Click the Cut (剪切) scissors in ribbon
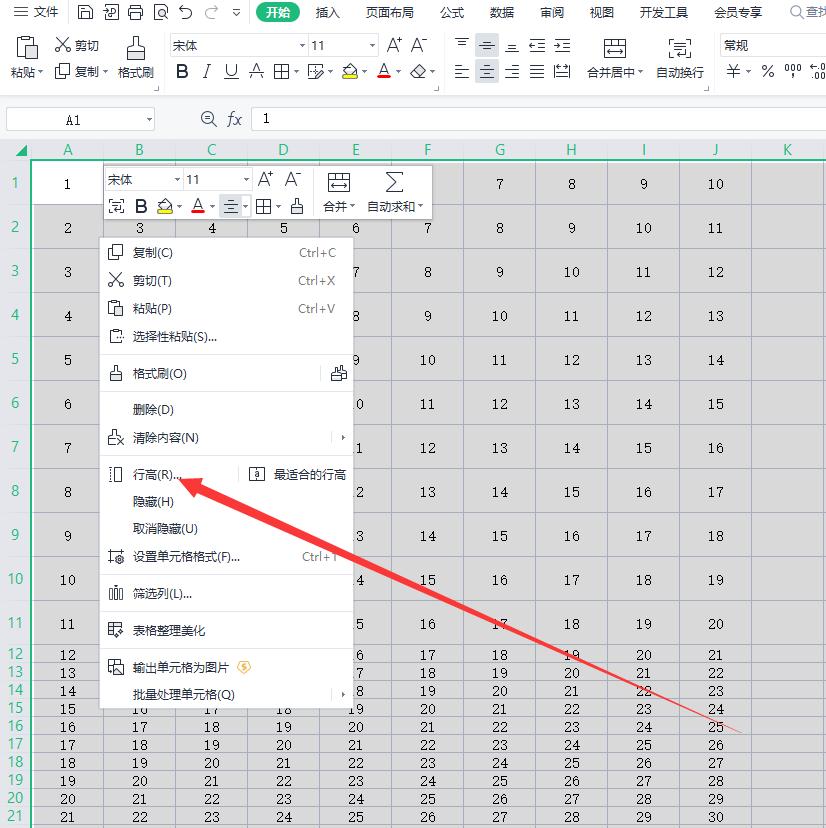This screenshot has width=826, height=828. coord(63,45)
